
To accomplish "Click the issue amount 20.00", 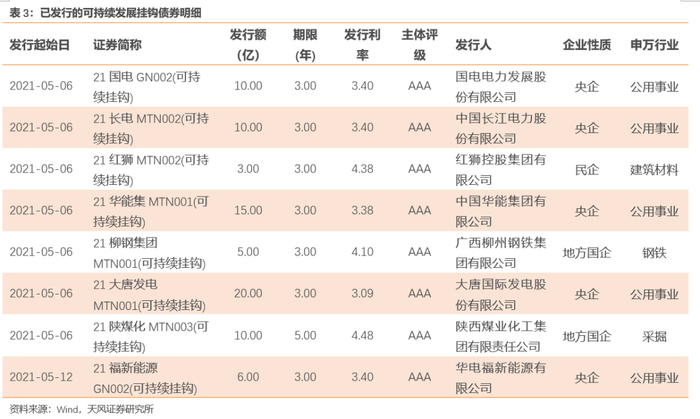I will coord(248,293).
